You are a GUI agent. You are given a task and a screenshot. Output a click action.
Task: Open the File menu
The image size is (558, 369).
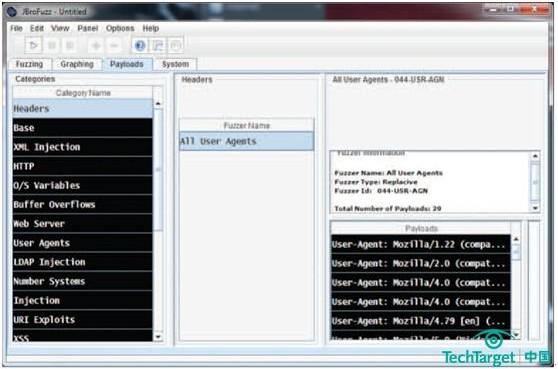point(16,28)
